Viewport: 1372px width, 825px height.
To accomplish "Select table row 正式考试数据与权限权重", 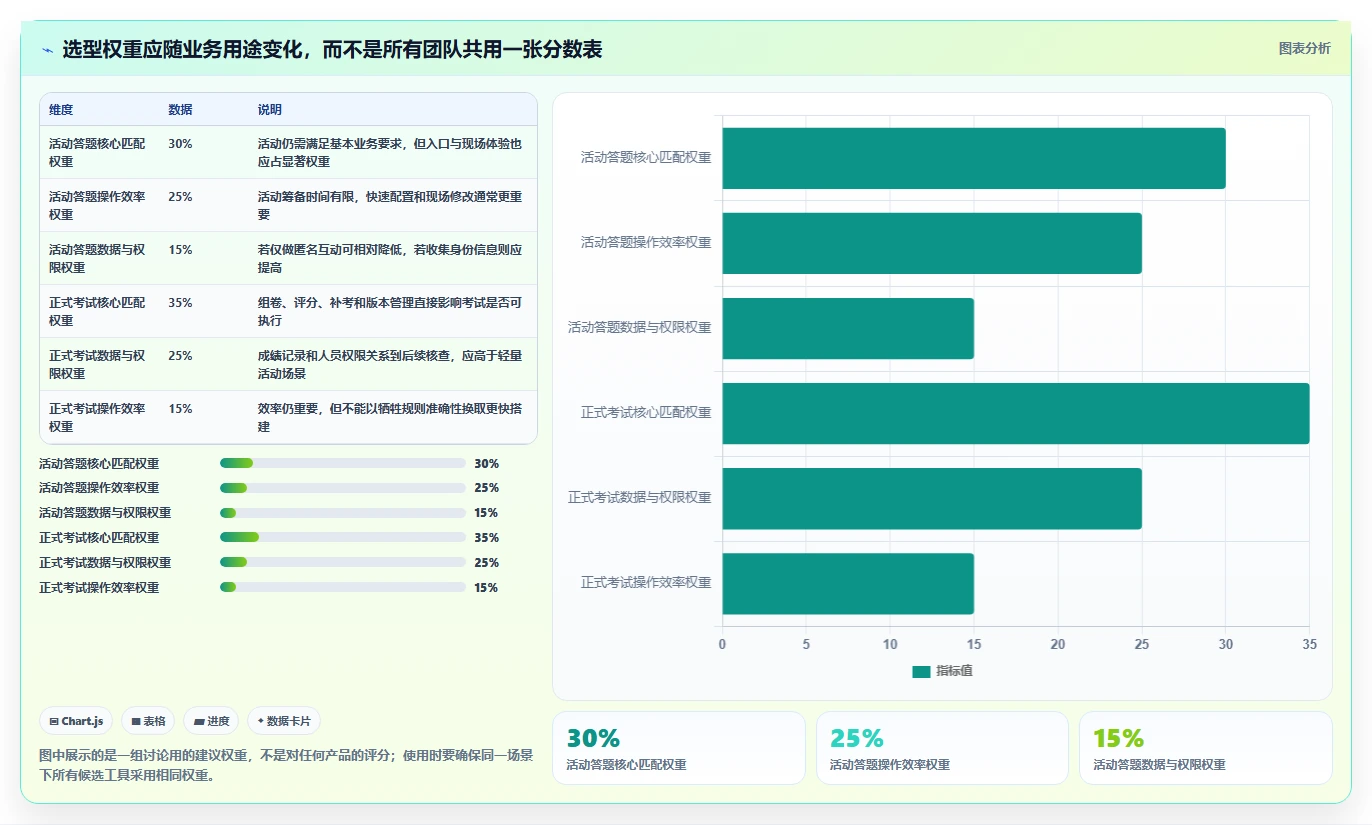I will [x=288, y=364].
